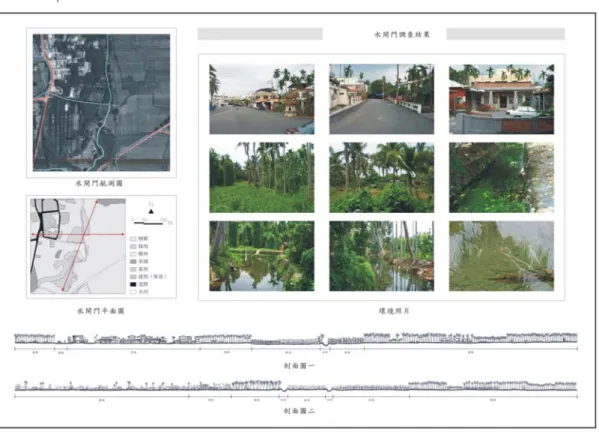
Task: Click the black road swatch in the legend
Action: [133, 284]
